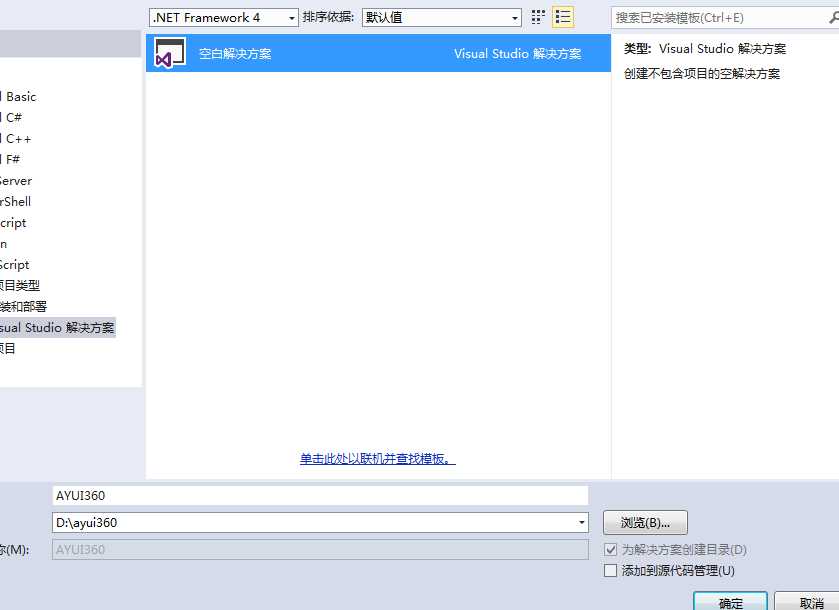
Task: Open the .NET Framework 4 dropdown
Action: coord(224,18)
